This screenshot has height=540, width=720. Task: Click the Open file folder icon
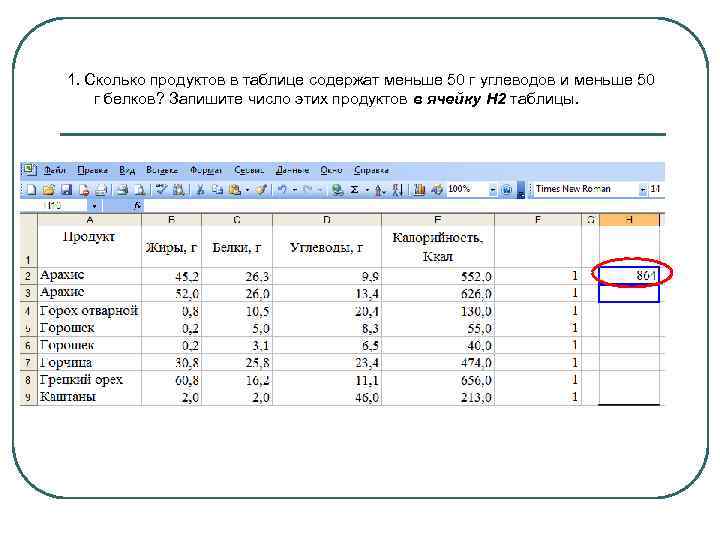click(49, 190)
